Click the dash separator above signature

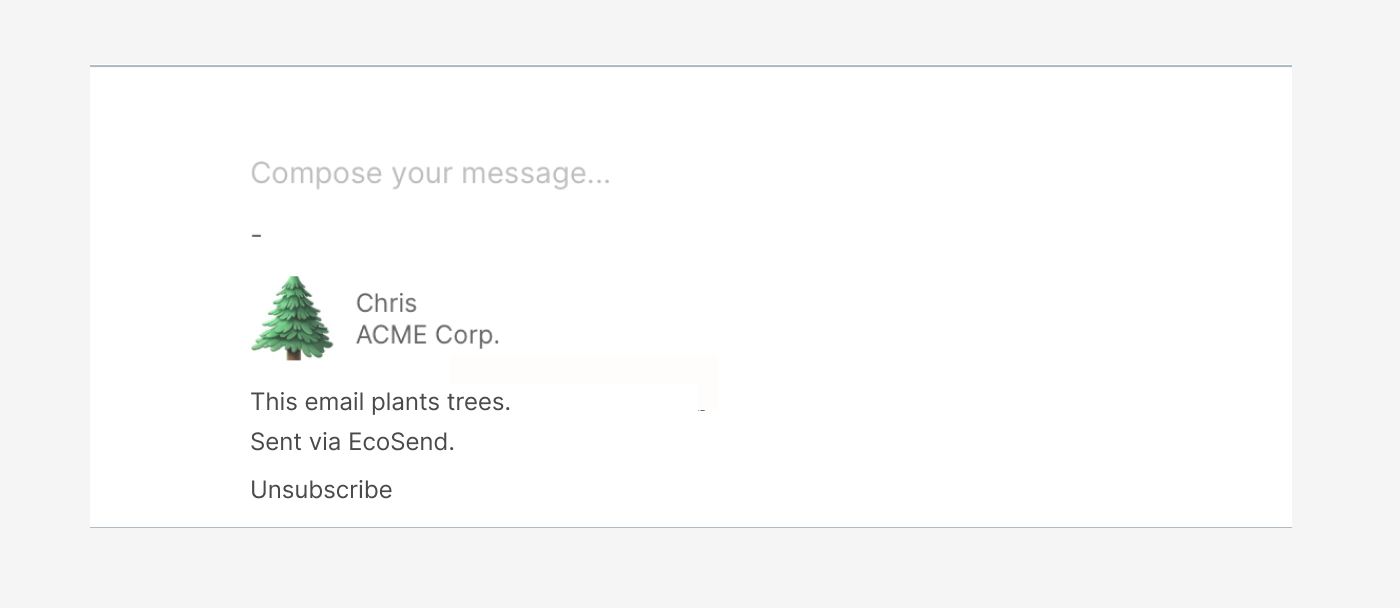(257, 235)
